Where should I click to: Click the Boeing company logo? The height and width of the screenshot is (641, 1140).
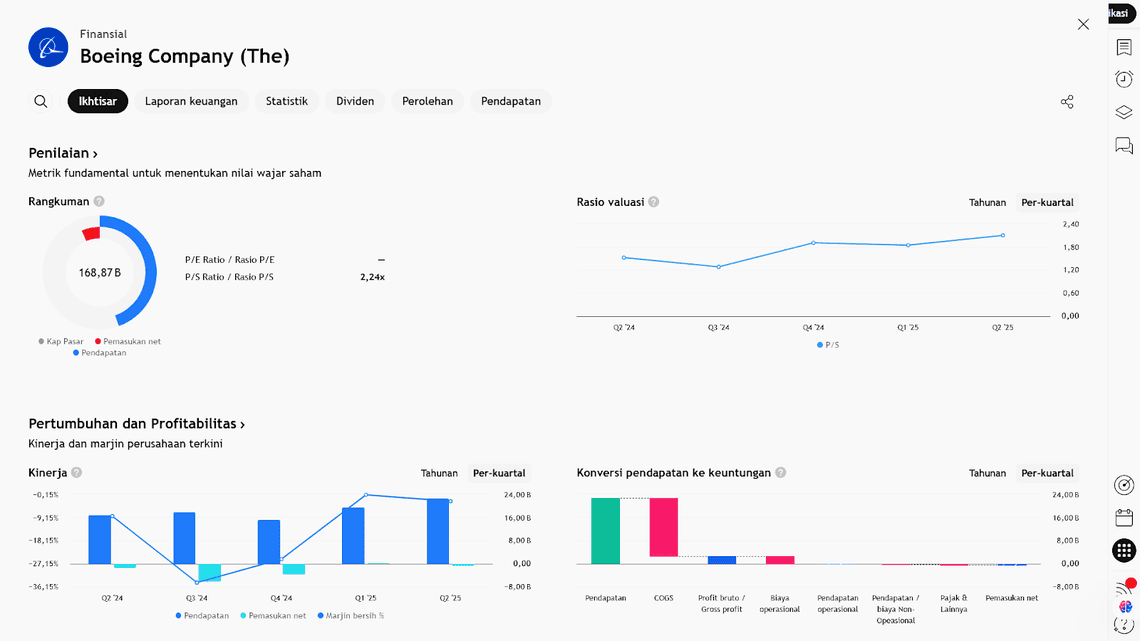(x=48, y=47)
